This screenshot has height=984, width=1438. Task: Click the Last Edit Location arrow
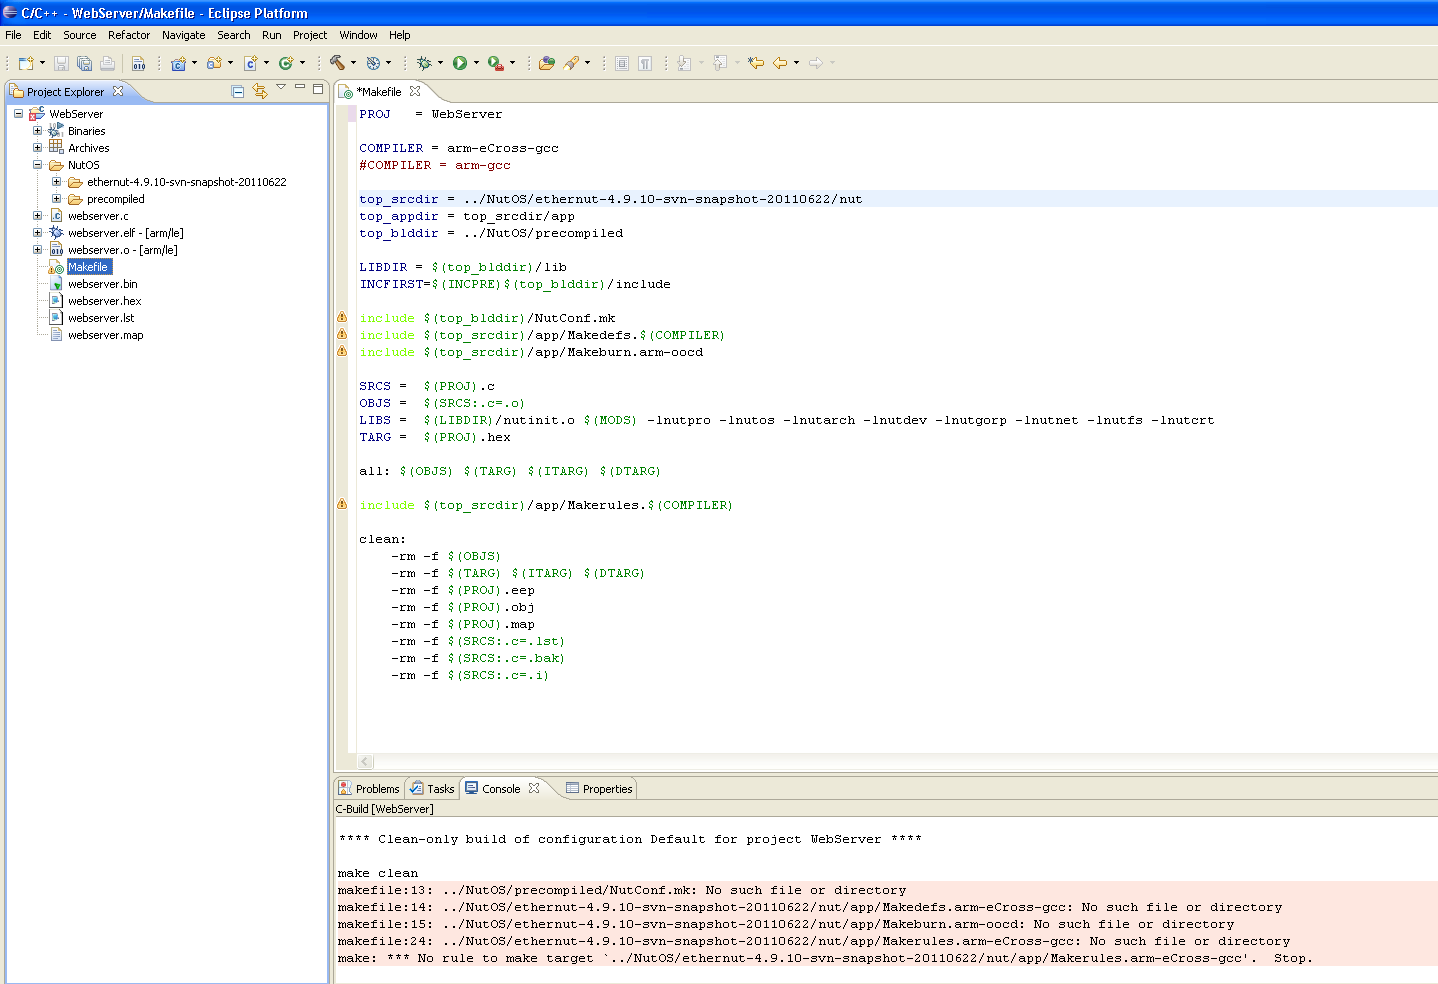(756, 63)
